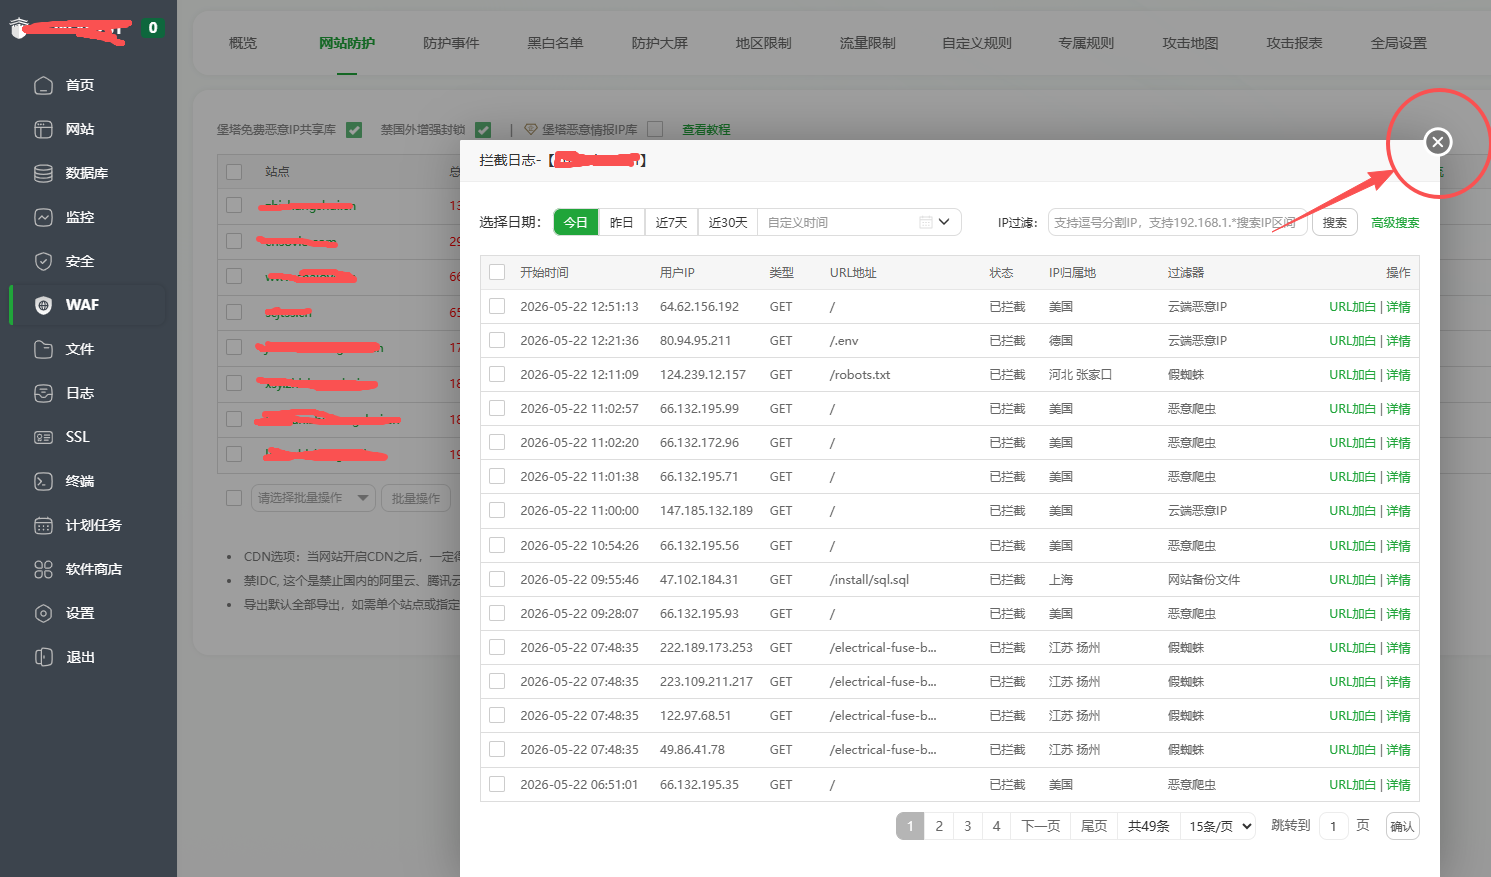The width and height of the screenshot is (1491, 877).
Task: Click the 开始时间 column header
Action: tap(544, 273)
